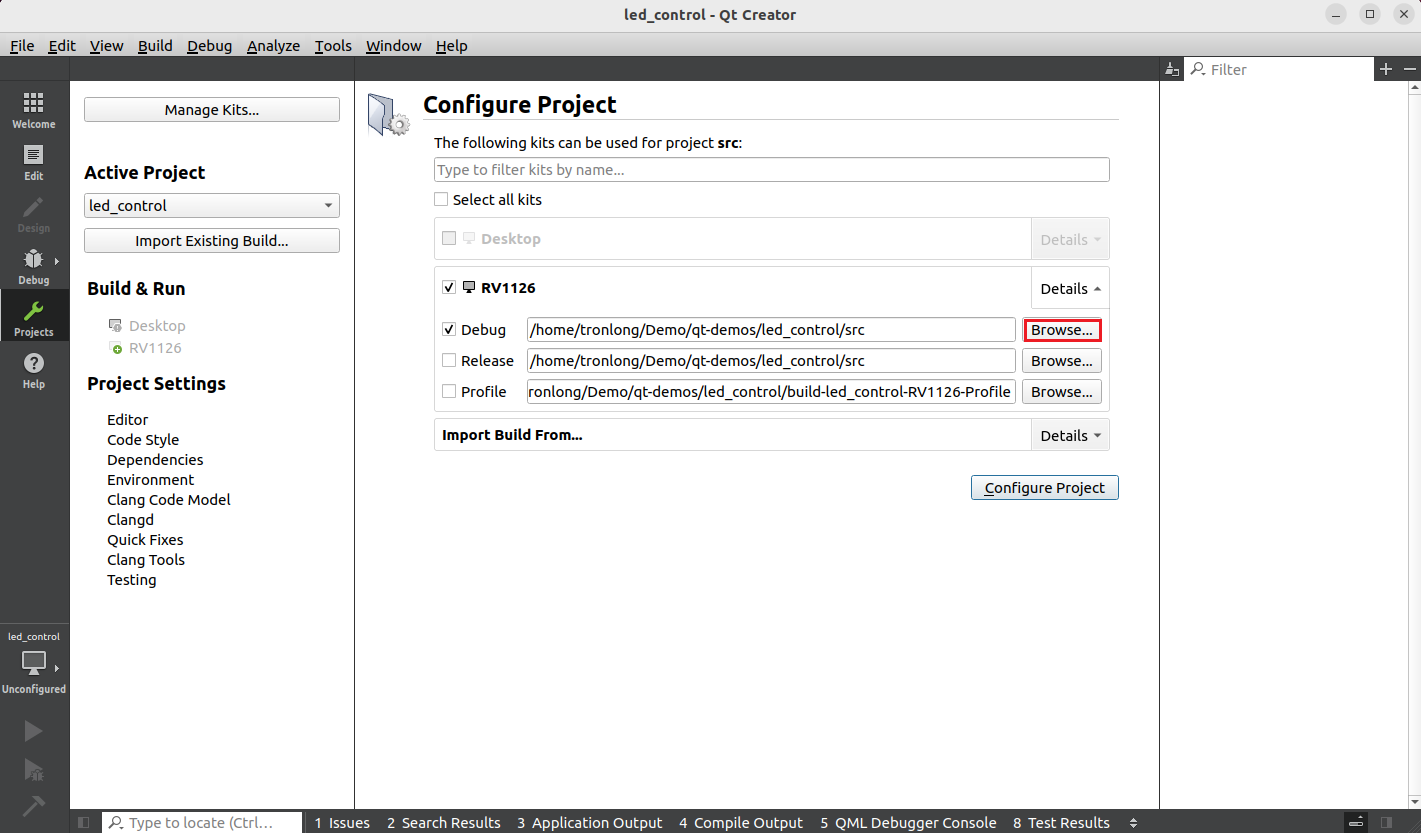Click the Build hammer icon
The image size is (1421, 833).
[x=34, y=806]
